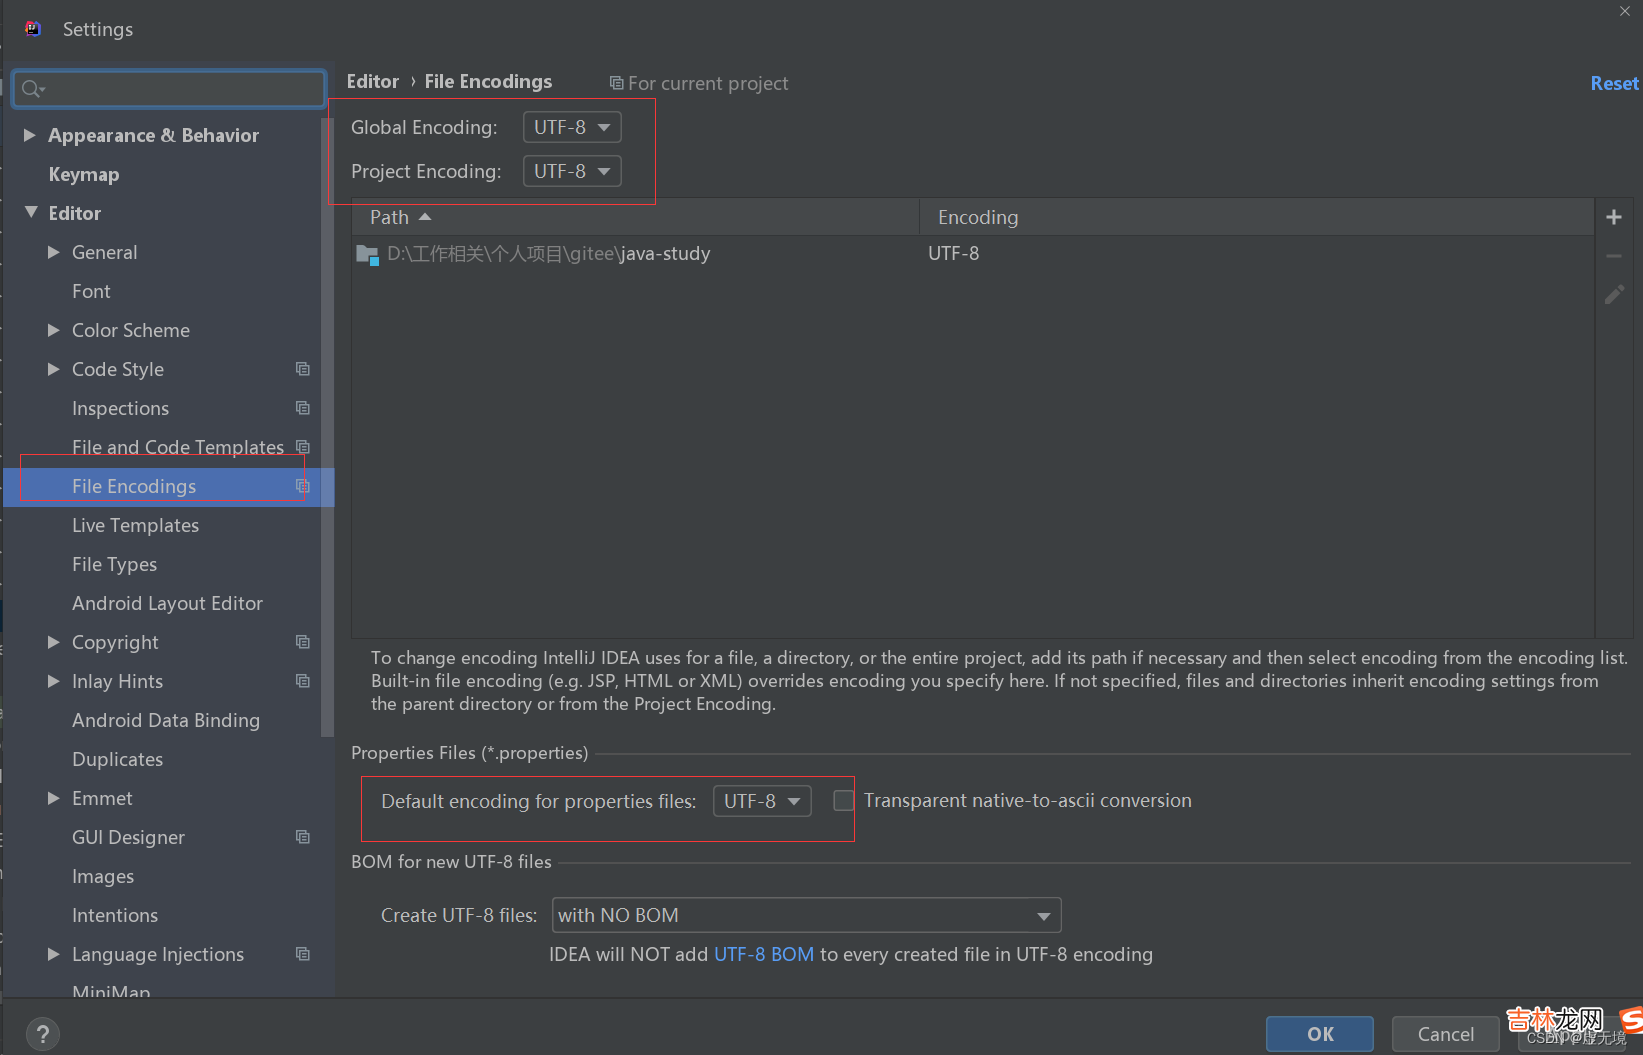1643x1055 pixels.
Task: Select Font settings page
Action: pos(91,291)
